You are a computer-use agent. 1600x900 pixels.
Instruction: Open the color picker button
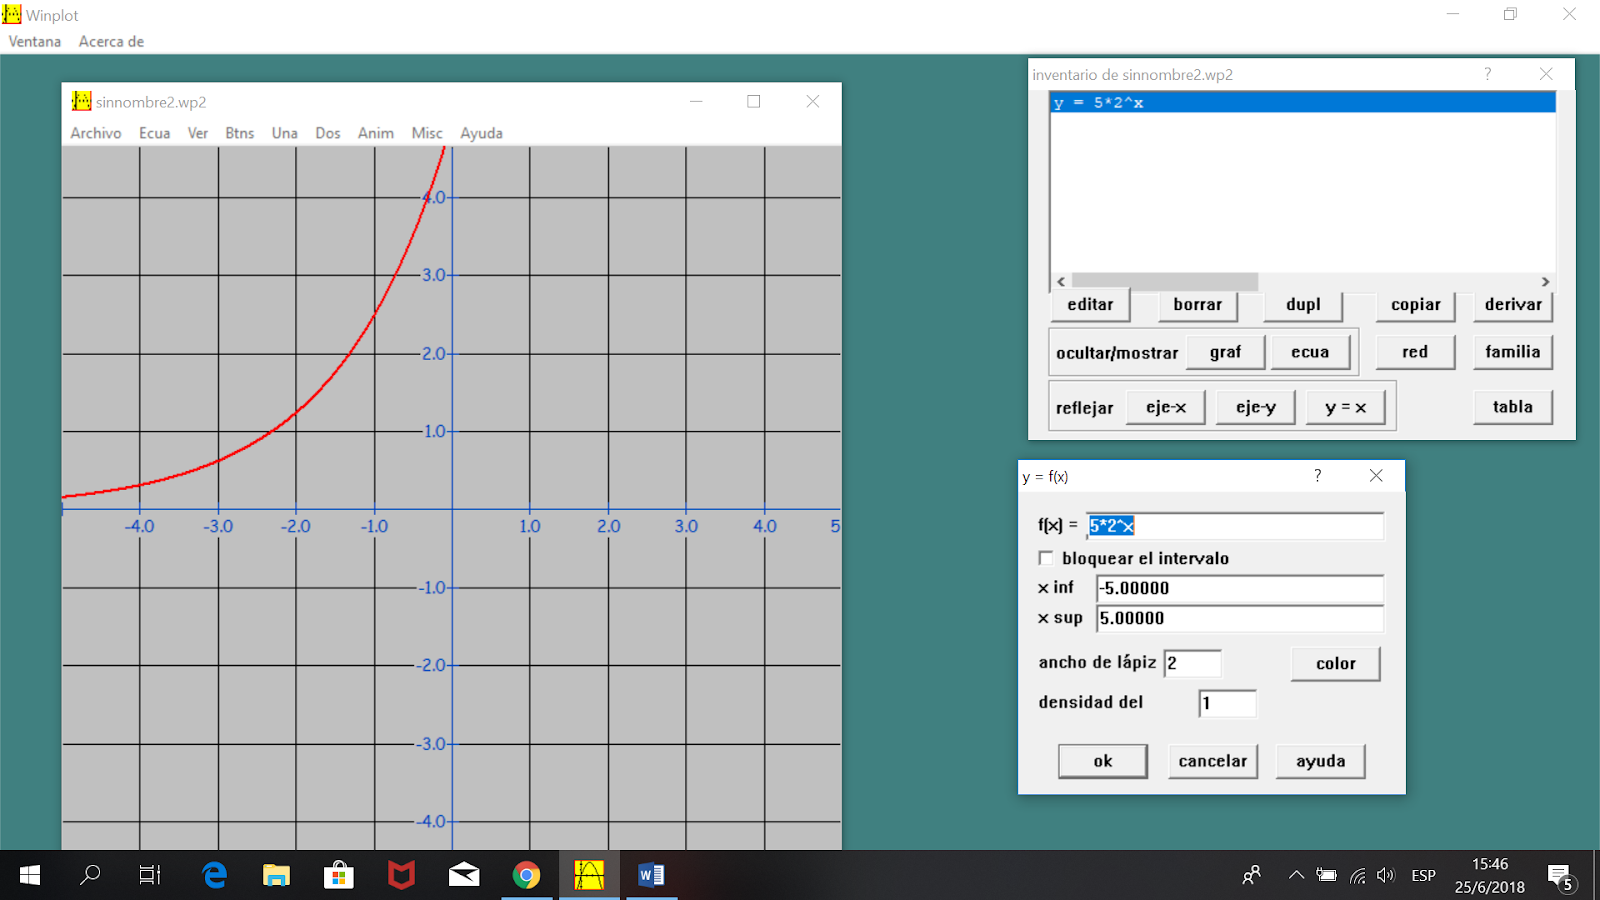(x=1336, y=664)
